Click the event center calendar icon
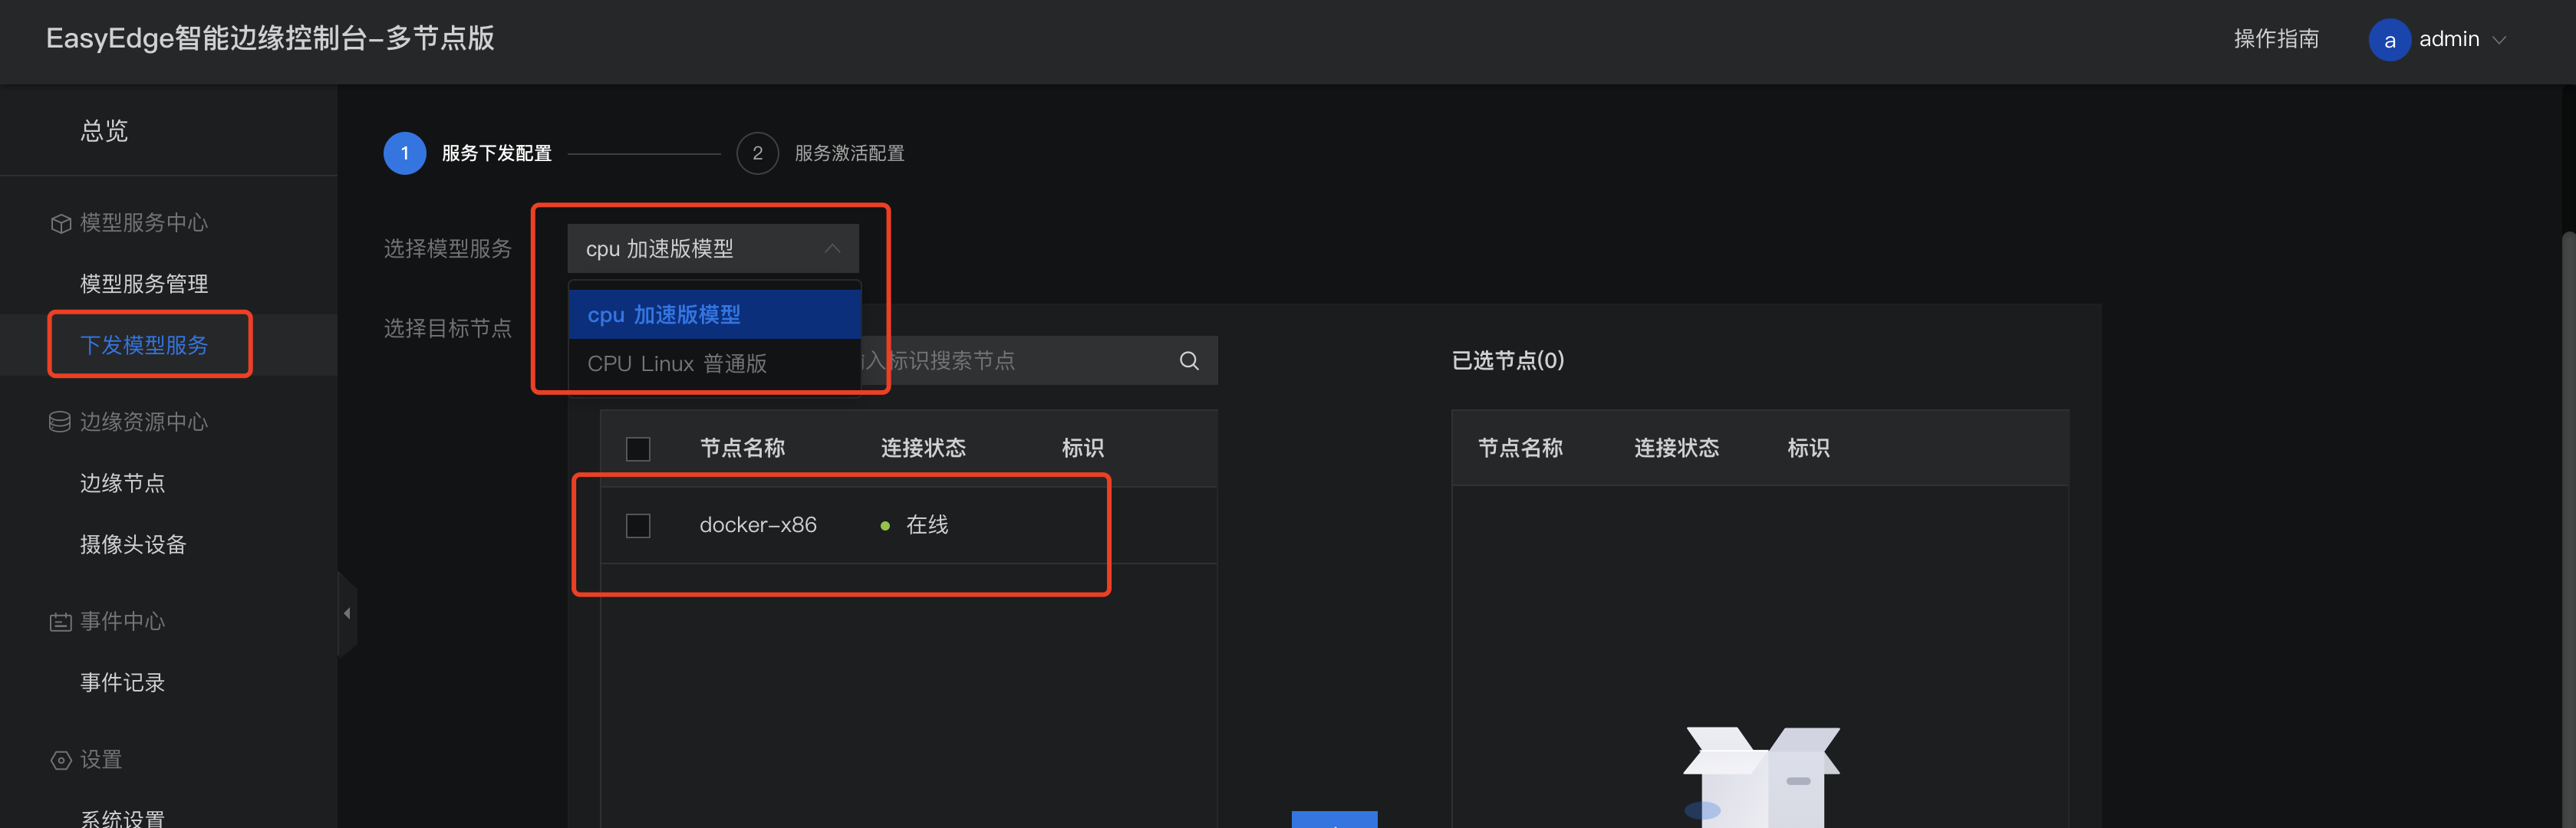This screenshot has height=828, width=2576. coord(60,622)
